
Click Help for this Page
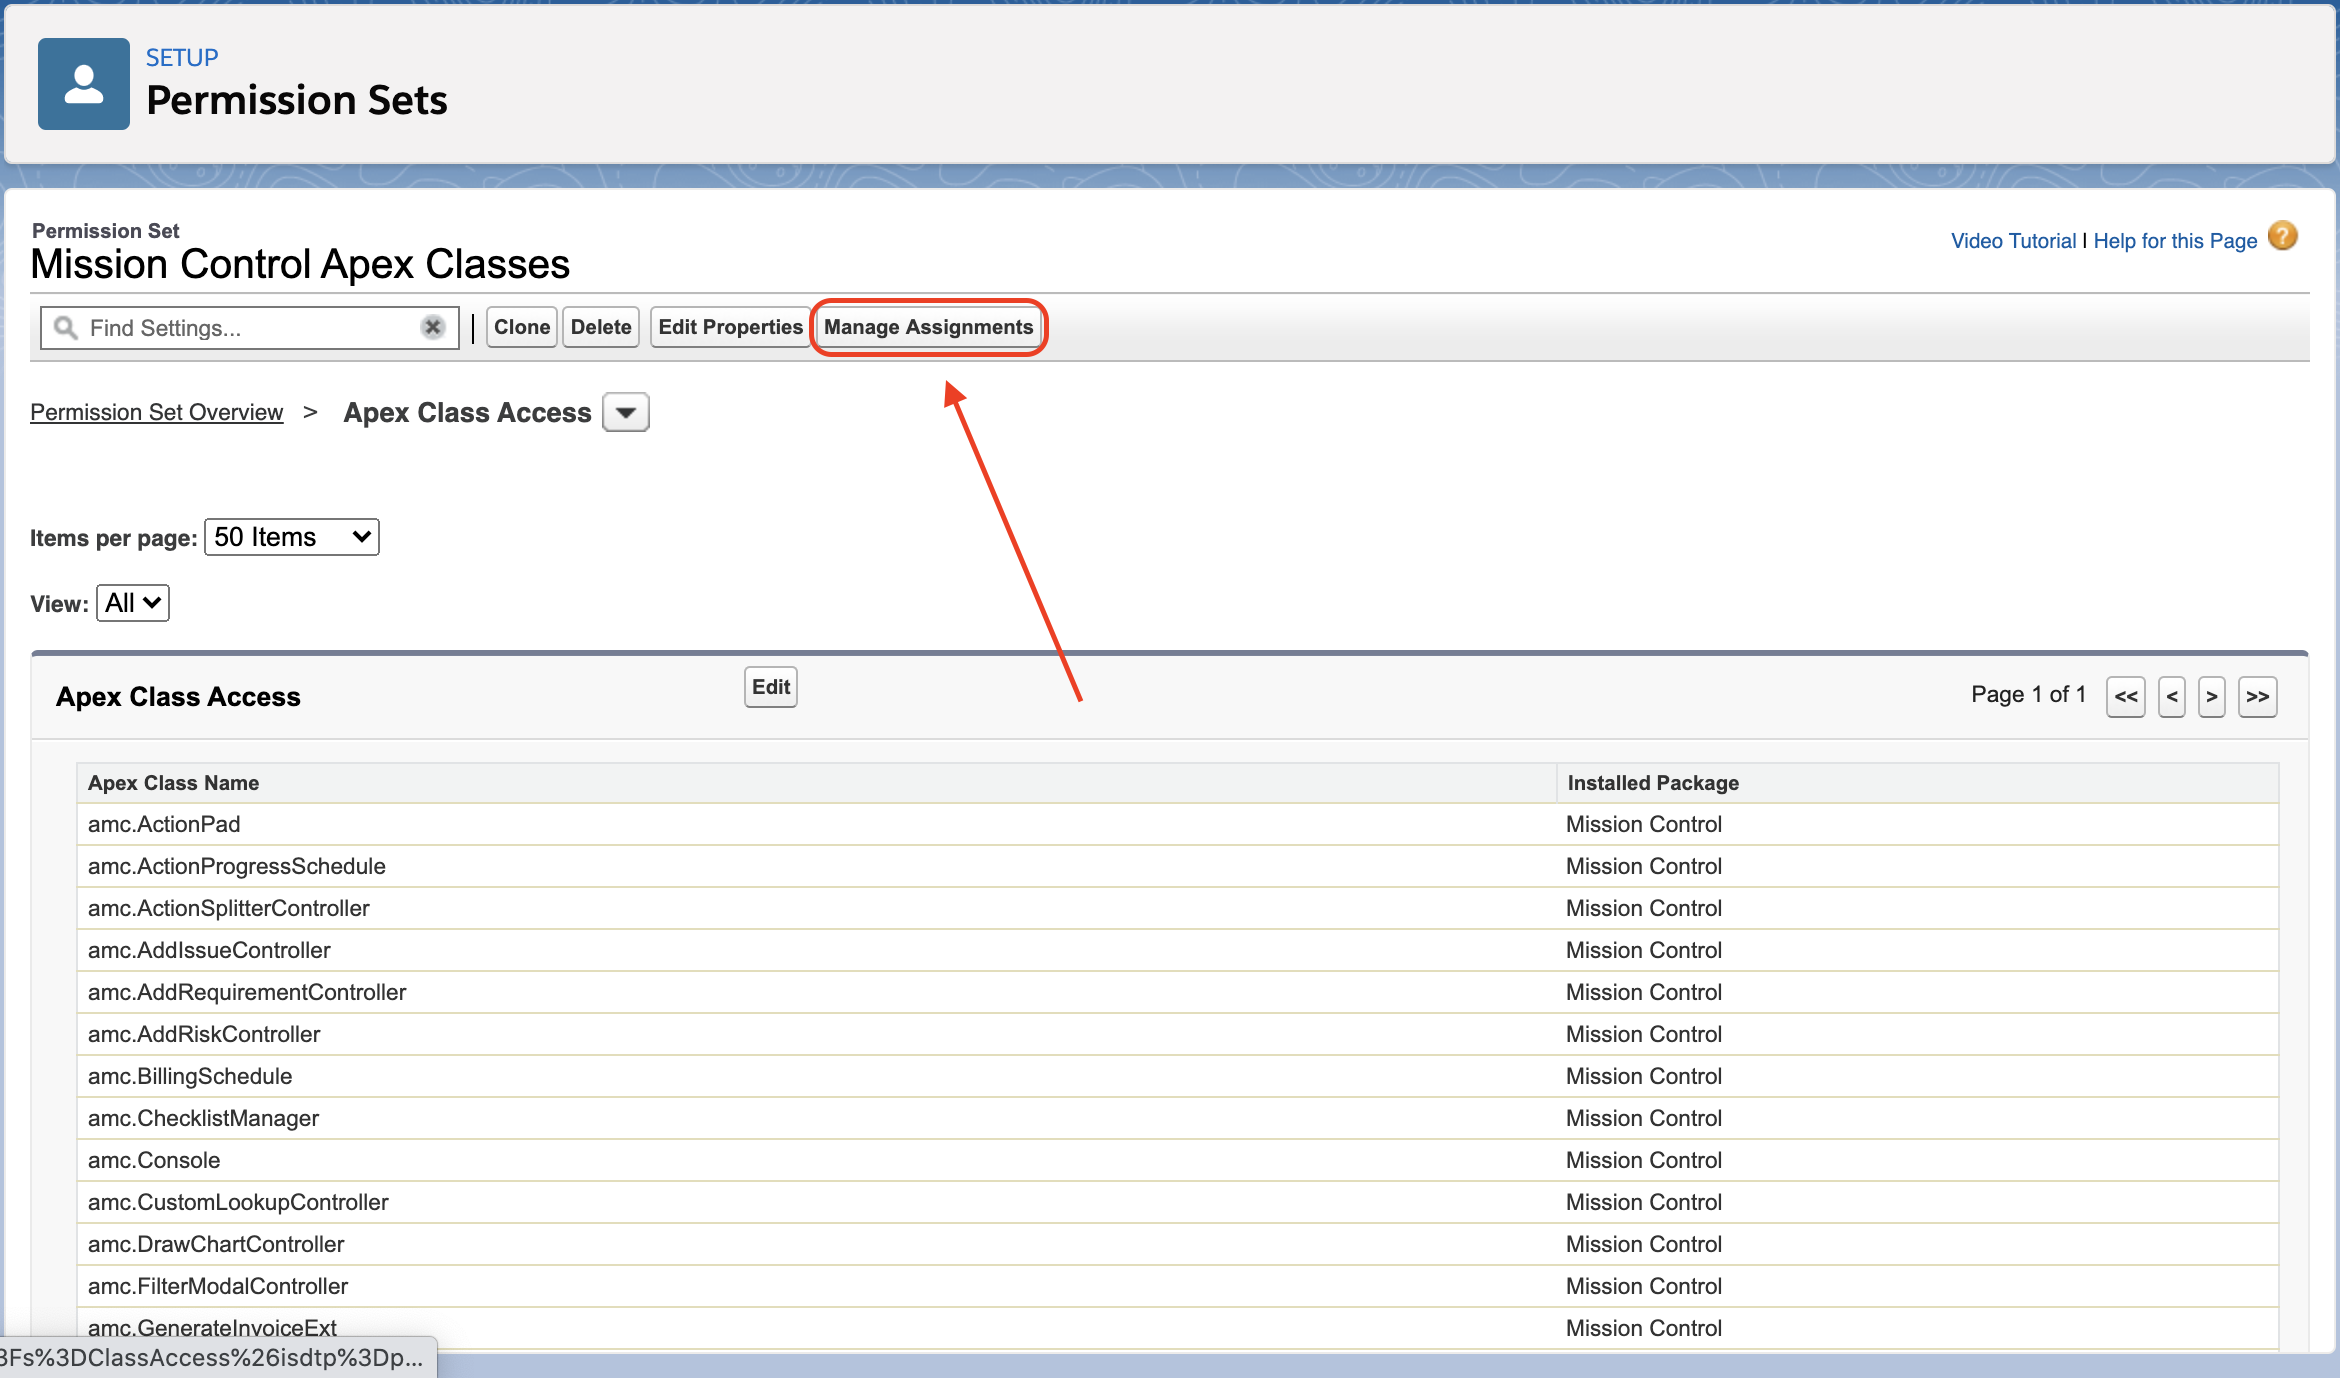[2175, 240]
